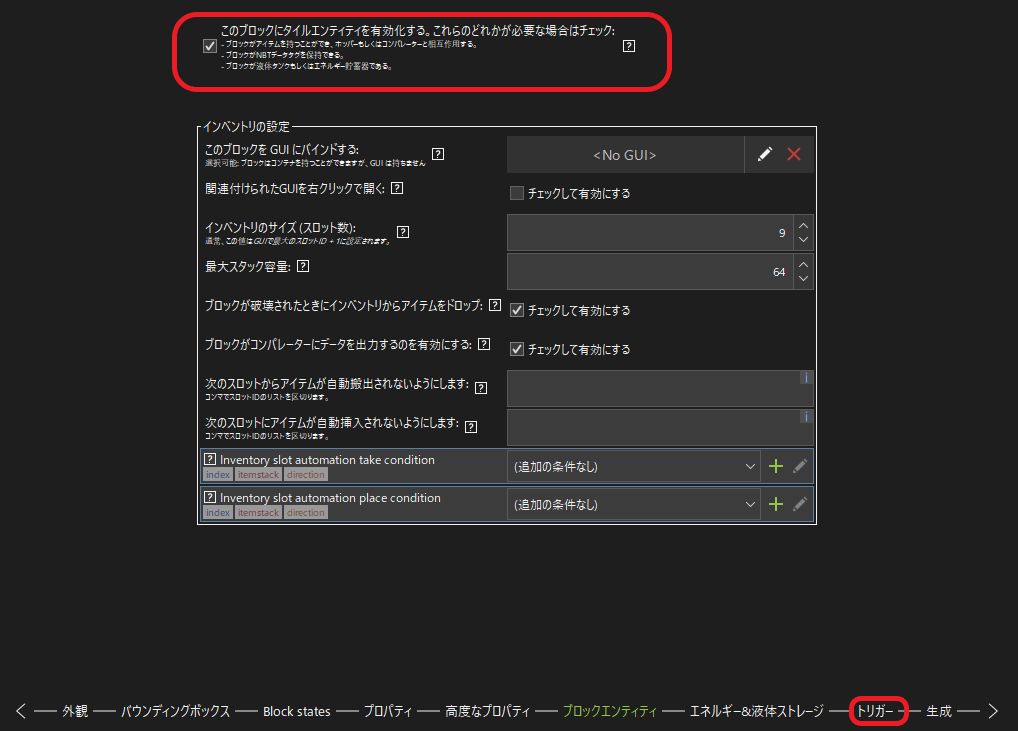Switch to 外観 tab
Screen dimensions: 1018x731
(75, 712)
